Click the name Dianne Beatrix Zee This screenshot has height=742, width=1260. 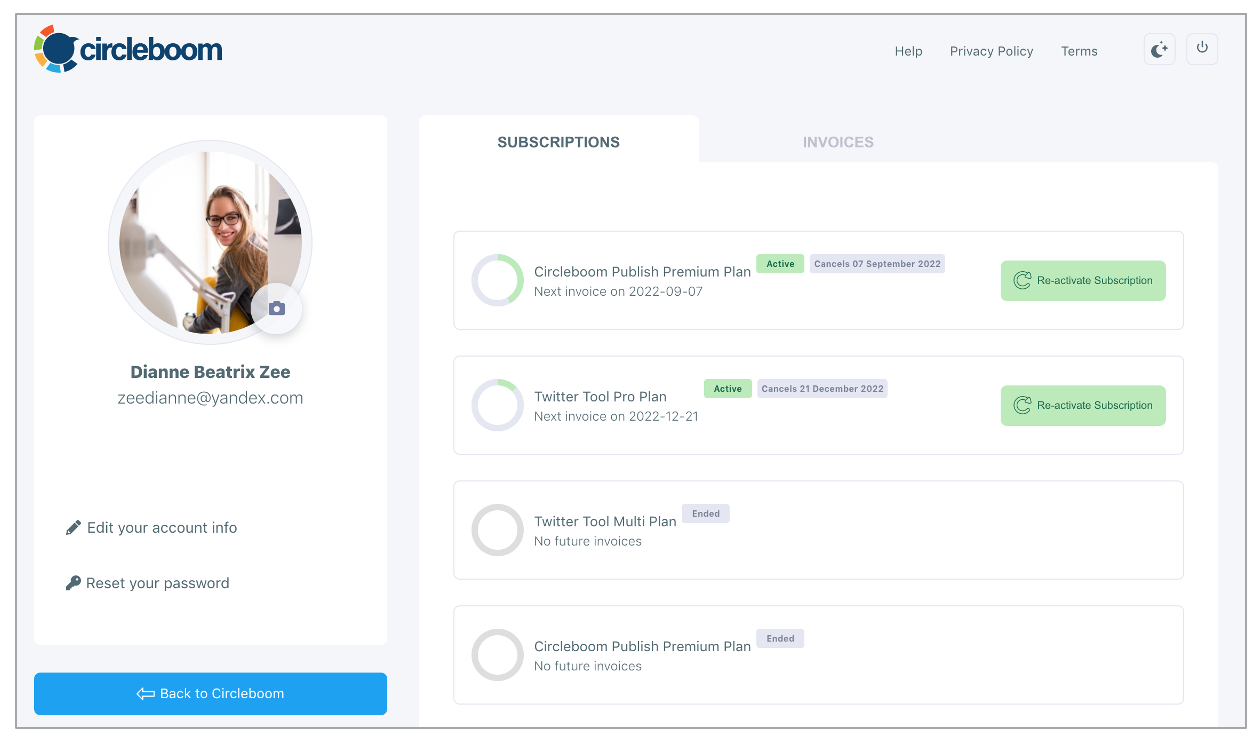click(x=210, y=372)
